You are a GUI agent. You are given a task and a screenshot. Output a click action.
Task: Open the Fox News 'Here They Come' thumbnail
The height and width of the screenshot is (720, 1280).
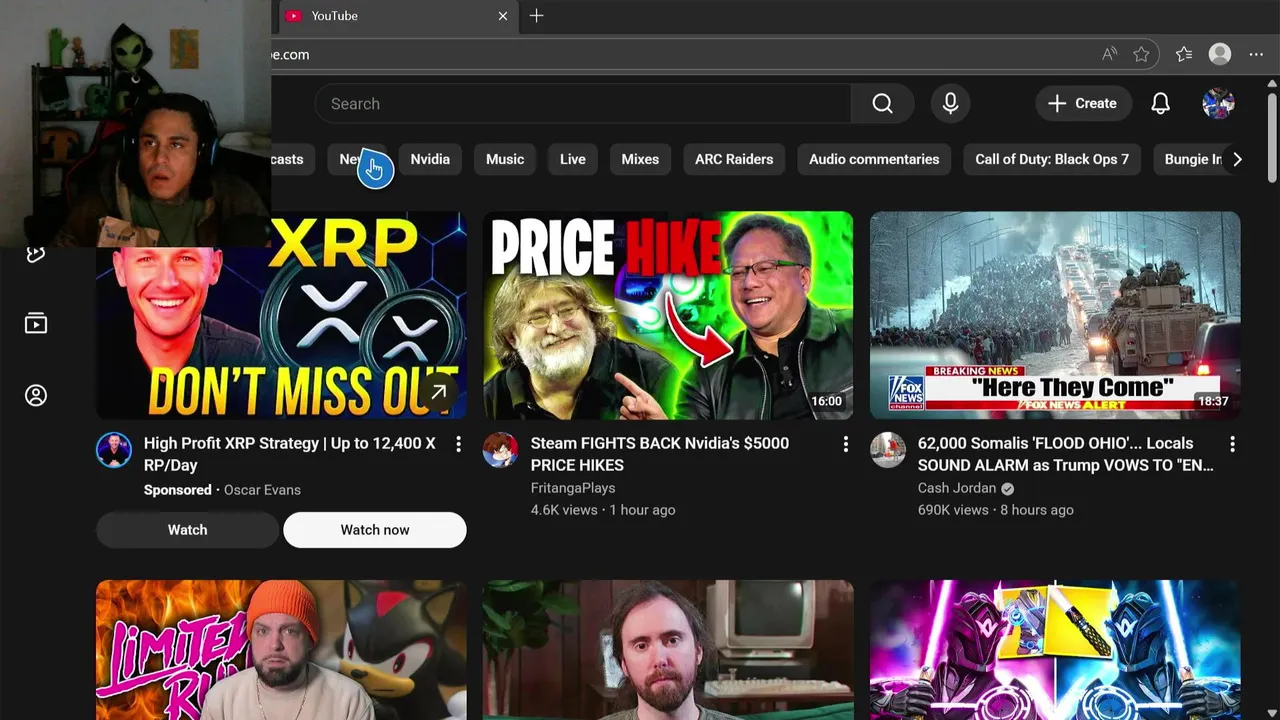pos(1055,315)
